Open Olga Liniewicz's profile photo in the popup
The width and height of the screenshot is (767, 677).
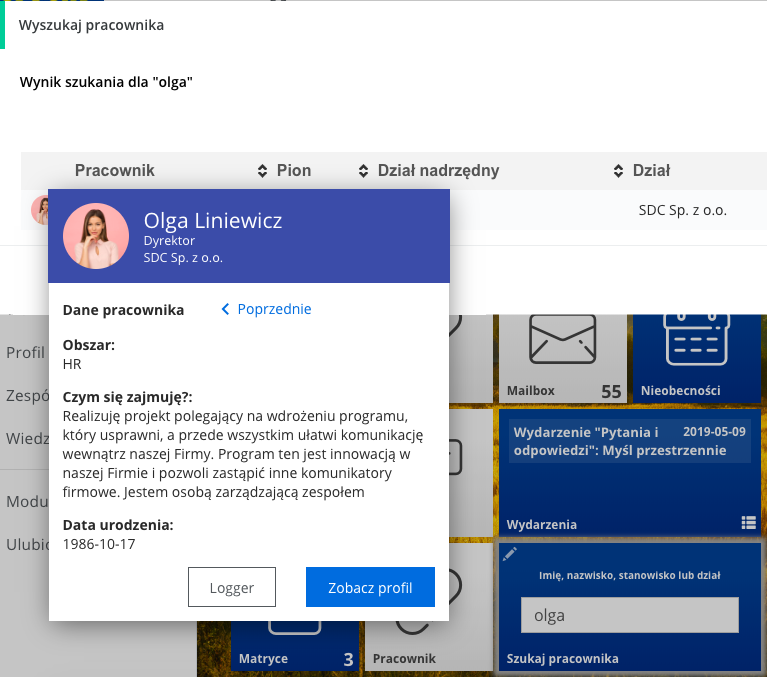[x=96, y=236]
